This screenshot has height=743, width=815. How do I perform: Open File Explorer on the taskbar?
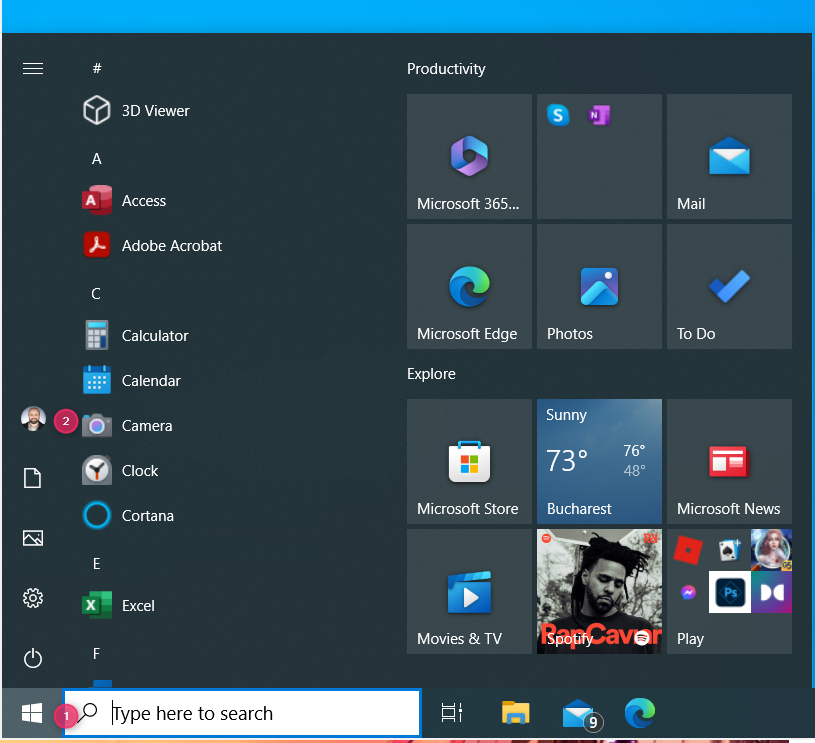click(x=515, y=713)
